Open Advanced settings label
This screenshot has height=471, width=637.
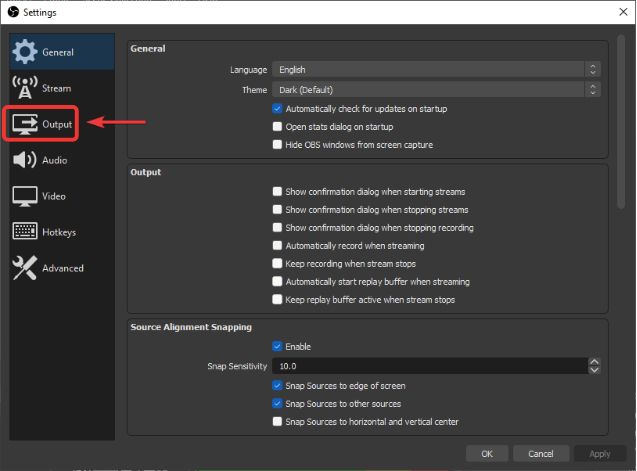[63, 268]
